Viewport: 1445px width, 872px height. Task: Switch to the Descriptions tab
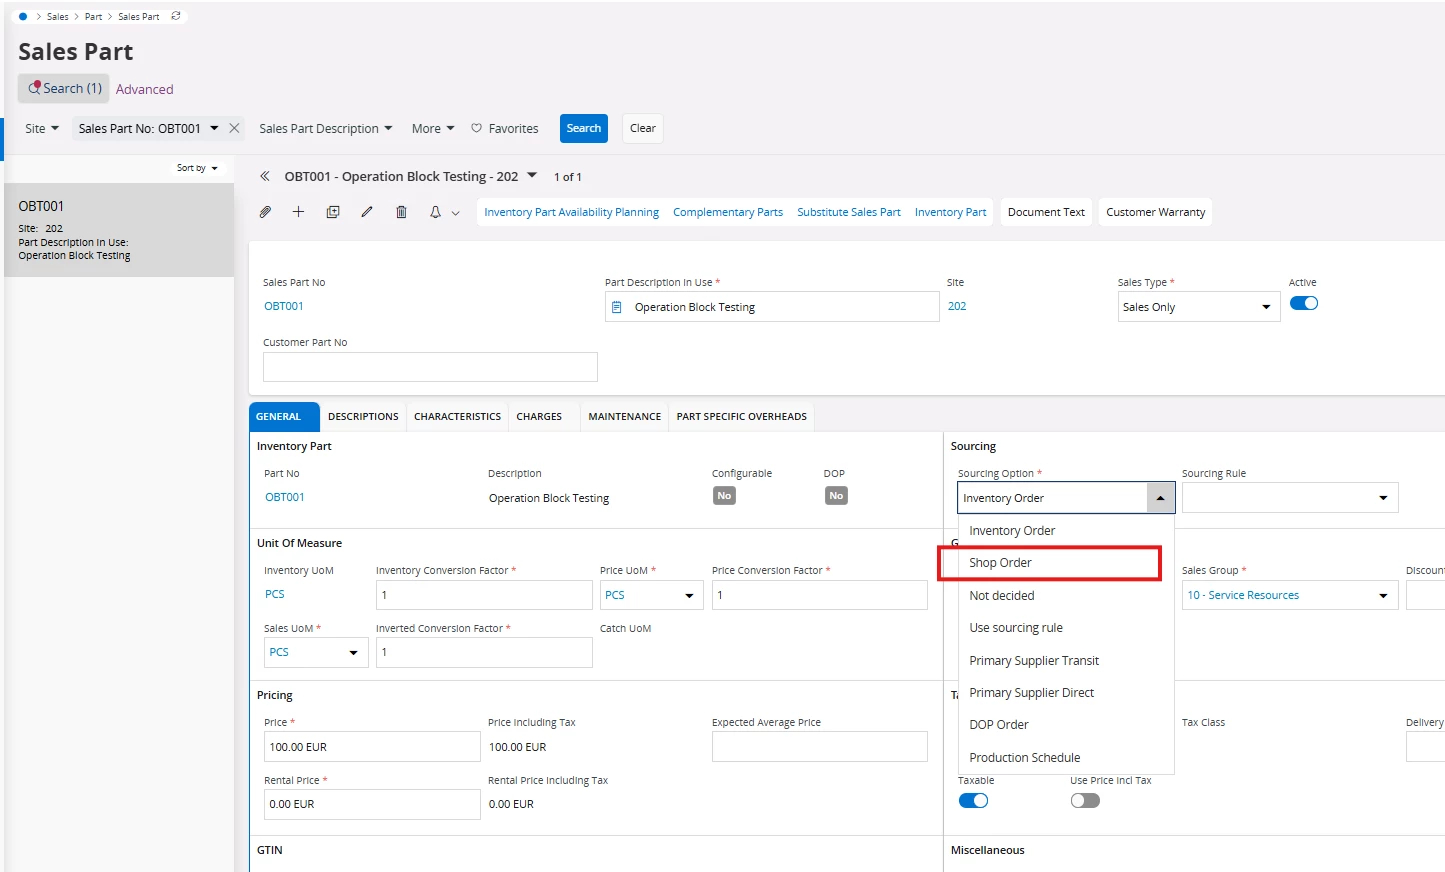click(x=363, y=416)
